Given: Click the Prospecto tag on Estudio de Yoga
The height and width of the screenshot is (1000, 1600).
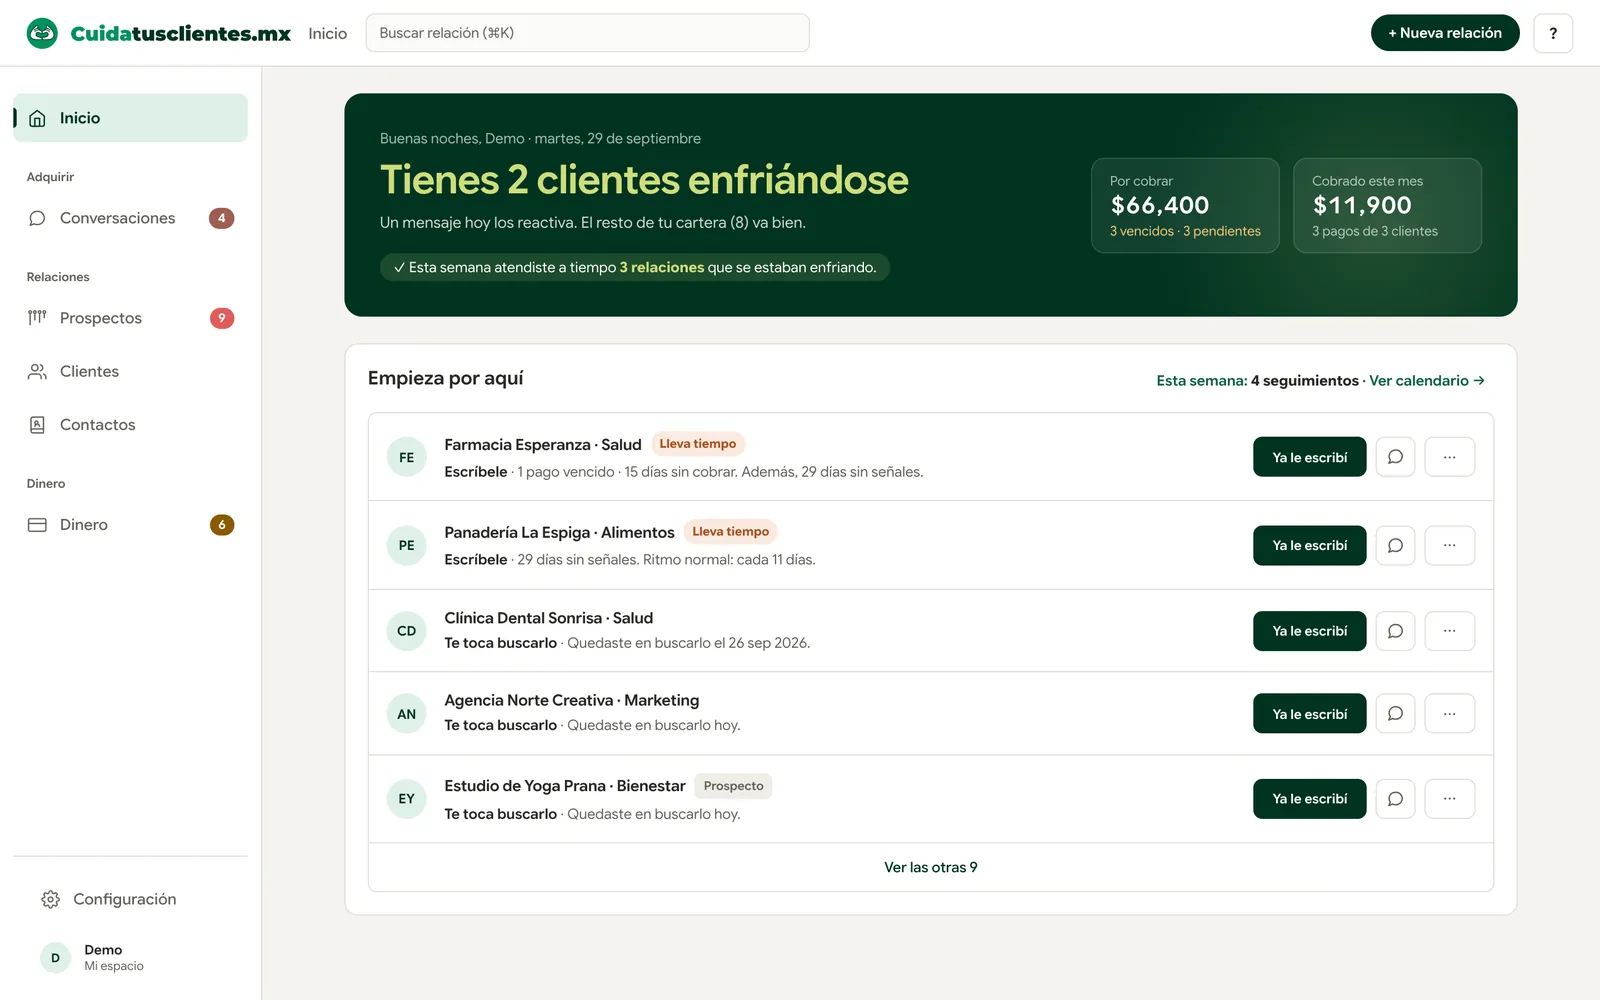Looking at the screenshot, I should tap(733, 786).
